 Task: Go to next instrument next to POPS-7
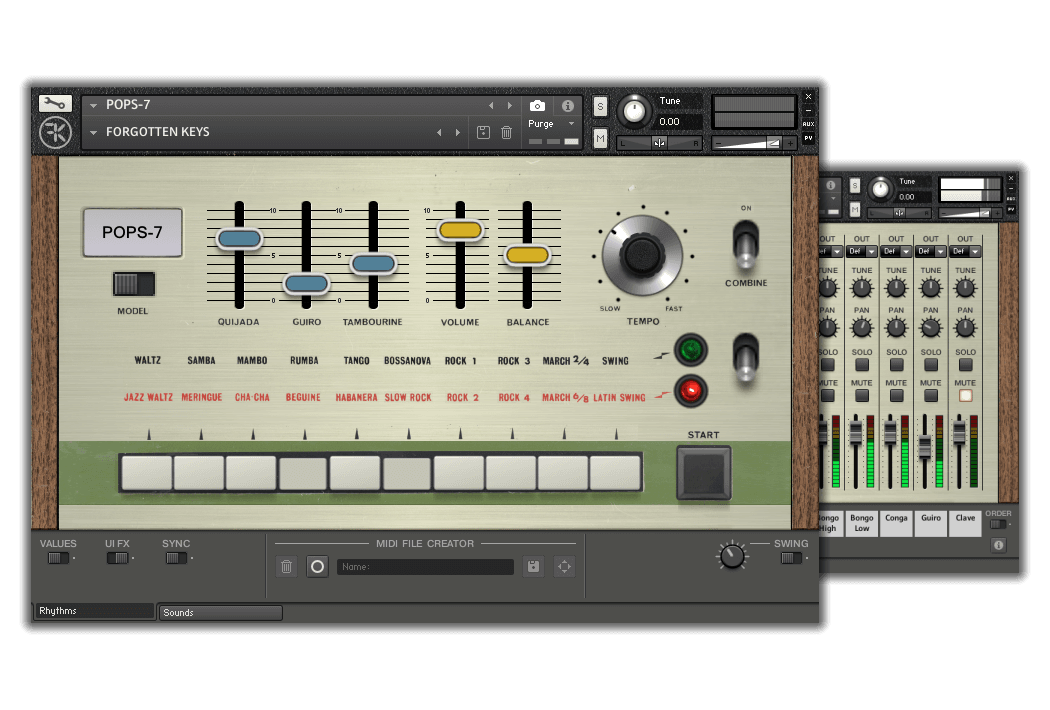click(x=510, y=106)
